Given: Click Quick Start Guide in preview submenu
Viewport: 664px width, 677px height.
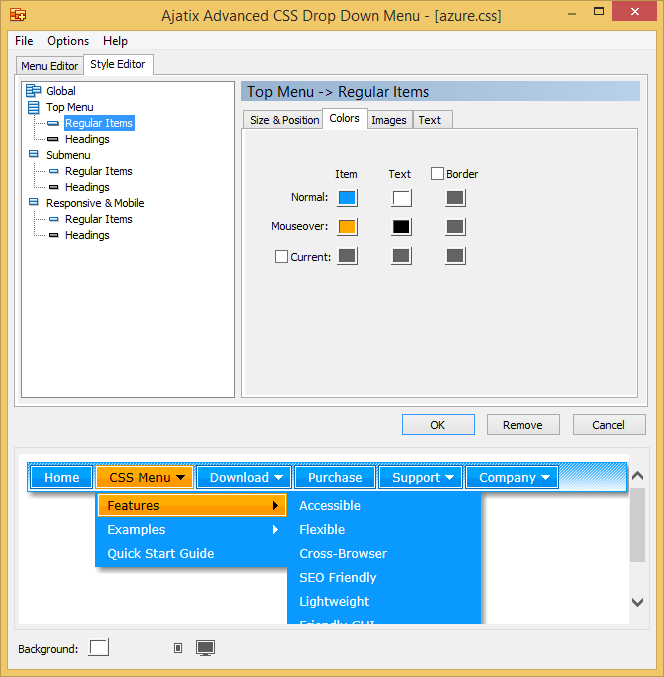Looking at the screenshot, I should (x=161, y=554).
